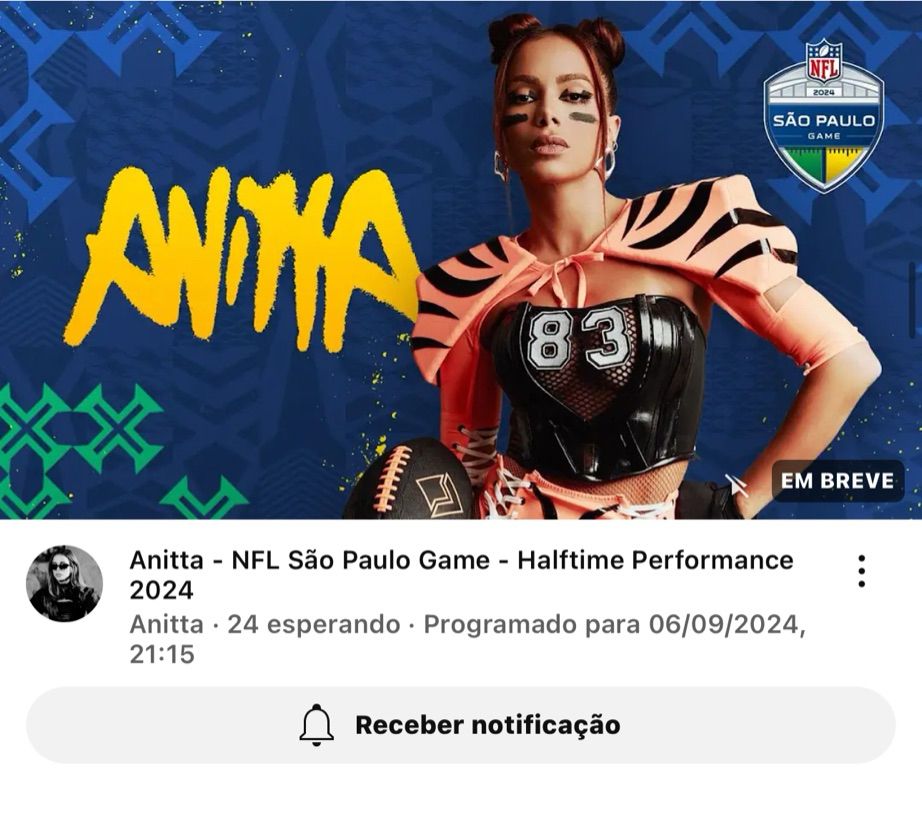Click the SÃO PAULO text in the shield
This screenshot has height=826, width=922.
[823, 121]
